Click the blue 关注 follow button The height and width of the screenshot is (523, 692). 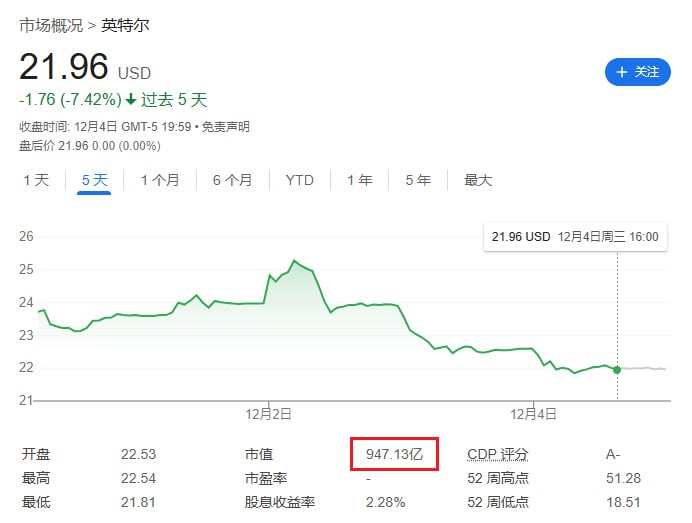tap(637, 72)
